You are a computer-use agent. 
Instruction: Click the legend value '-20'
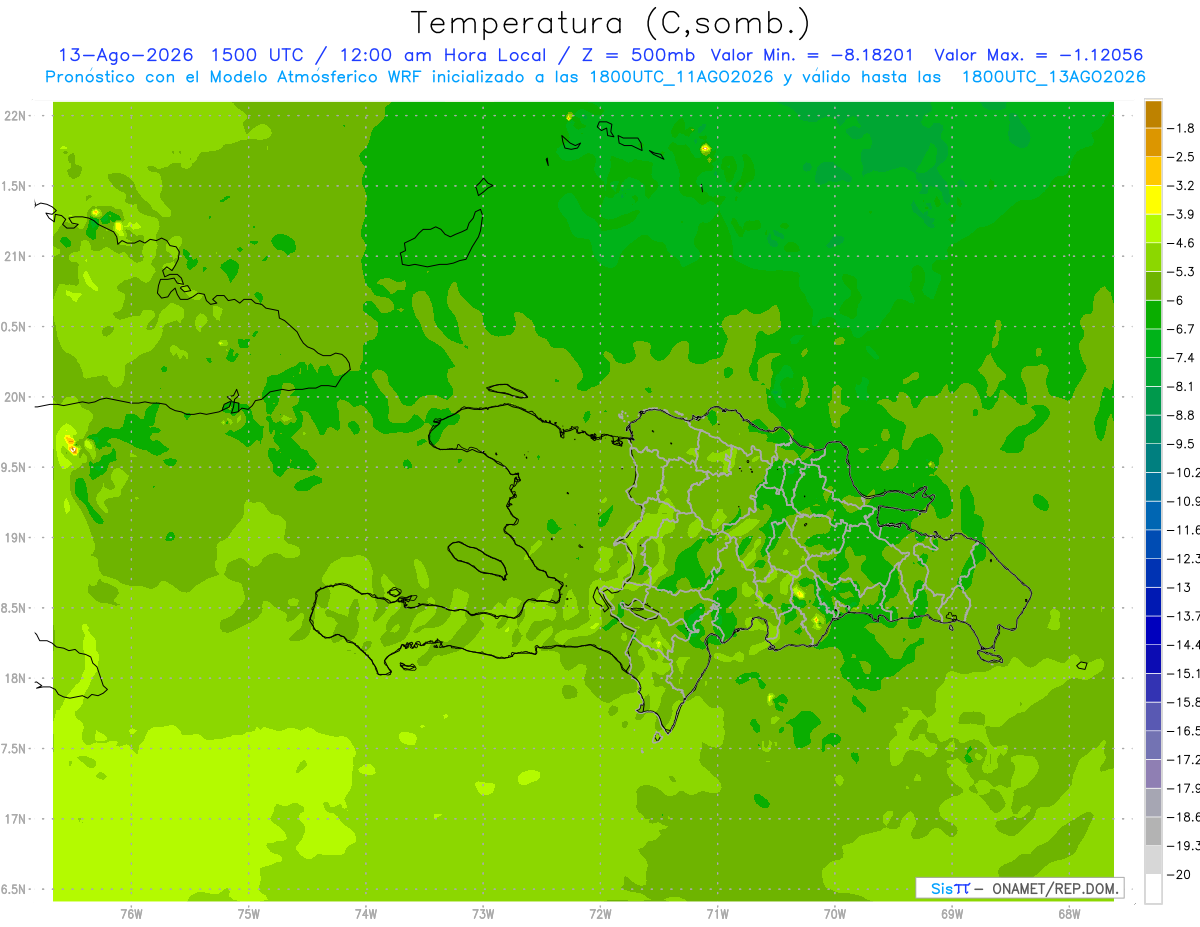coord(1178,875)
